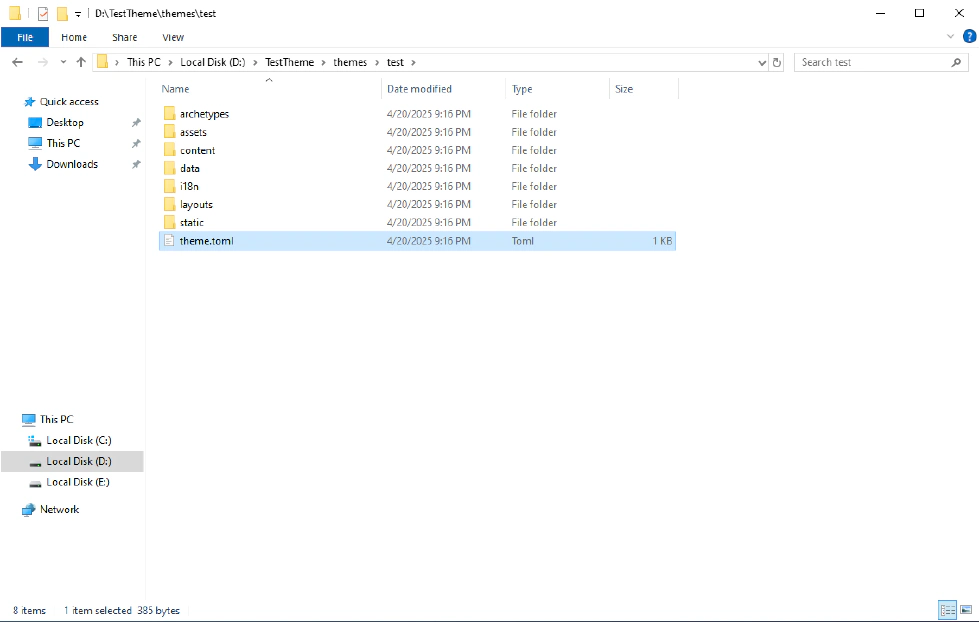Select Local Disk (C:) in navigation pane
The image size is (980, 622).
point(78,440)
